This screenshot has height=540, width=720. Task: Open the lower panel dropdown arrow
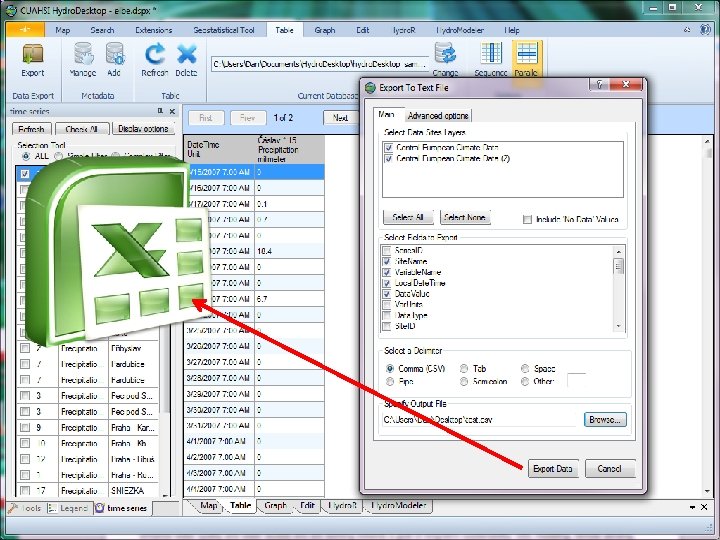(x=692, y=507)
